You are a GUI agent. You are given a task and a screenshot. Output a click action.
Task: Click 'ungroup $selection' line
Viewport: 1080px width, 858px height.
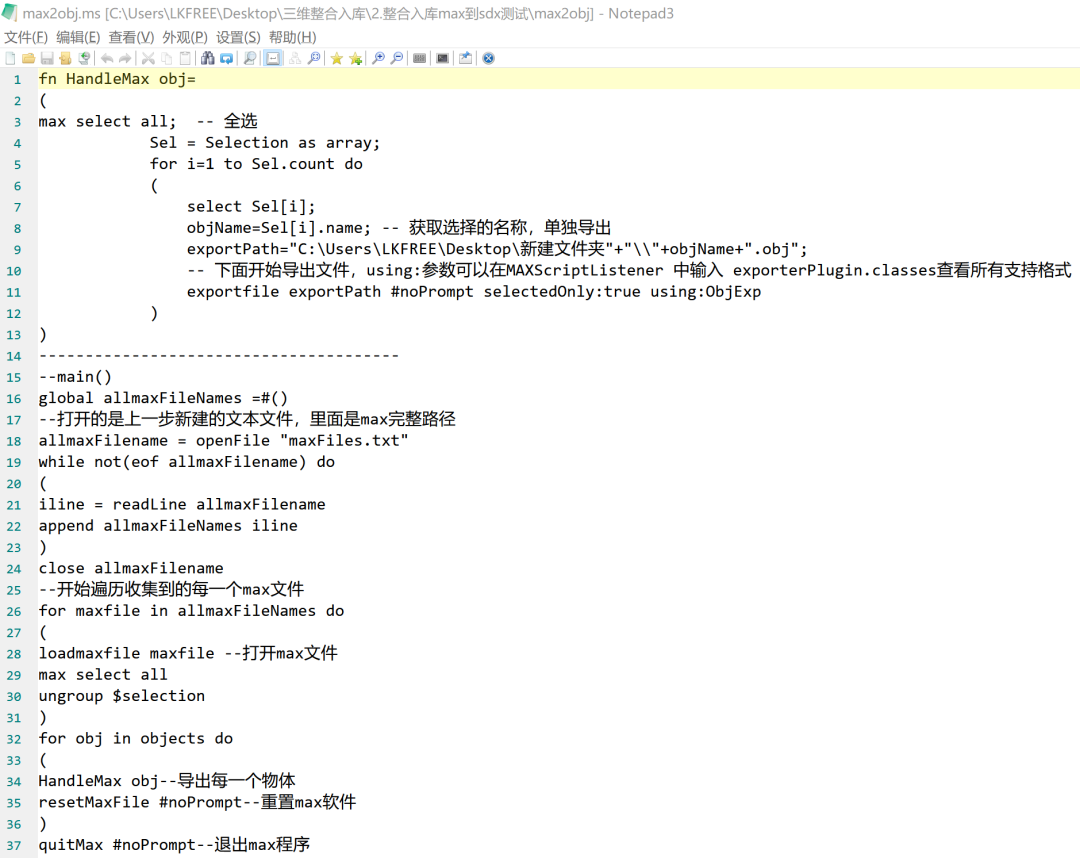pos(122,696)
